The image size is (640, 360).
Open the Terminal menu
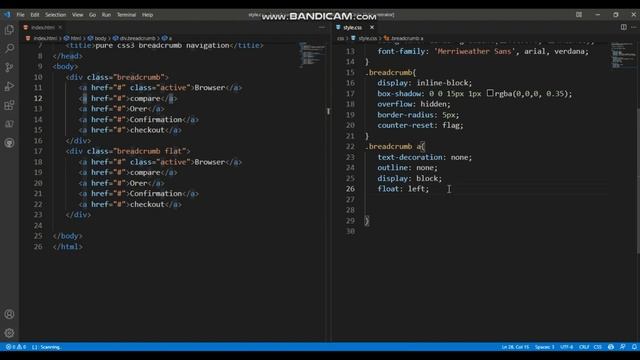pos(127,15)
